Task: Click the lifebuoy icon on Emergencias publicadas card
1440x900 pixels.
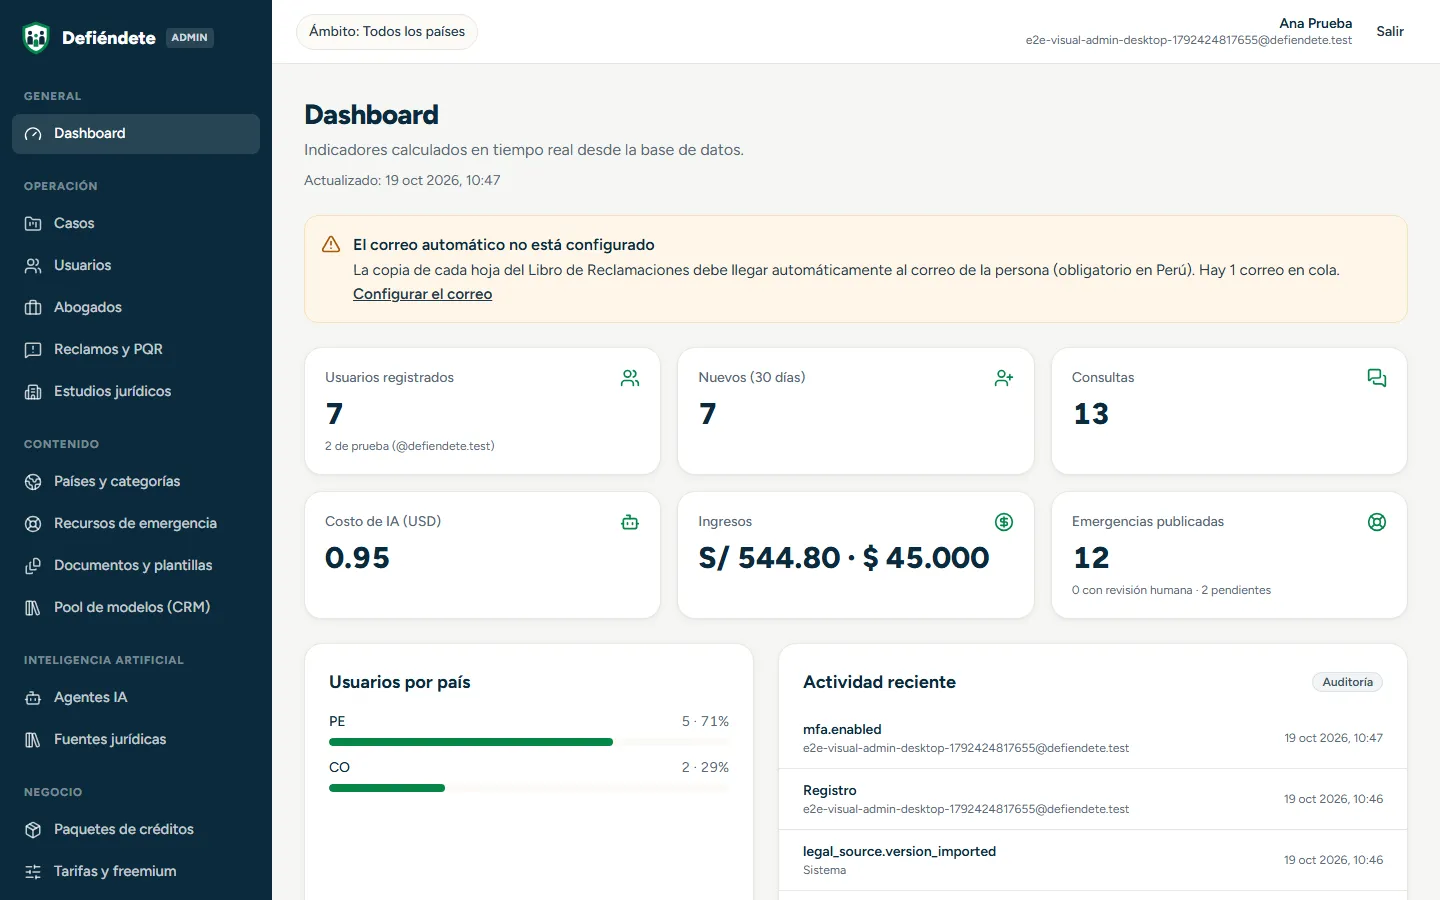Action: [x=1377, y=522]
